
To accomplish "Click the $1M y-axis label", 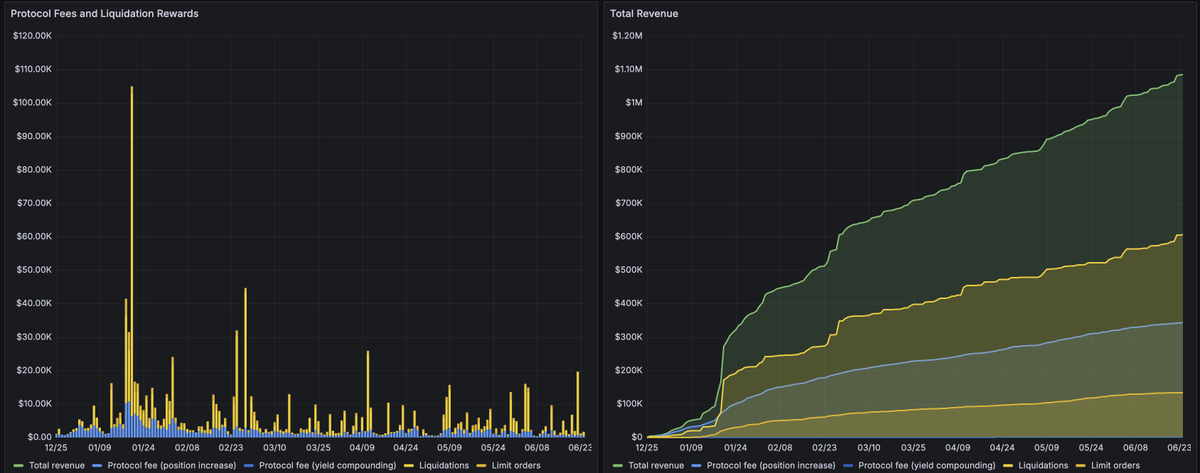I will tap(635, 103).
